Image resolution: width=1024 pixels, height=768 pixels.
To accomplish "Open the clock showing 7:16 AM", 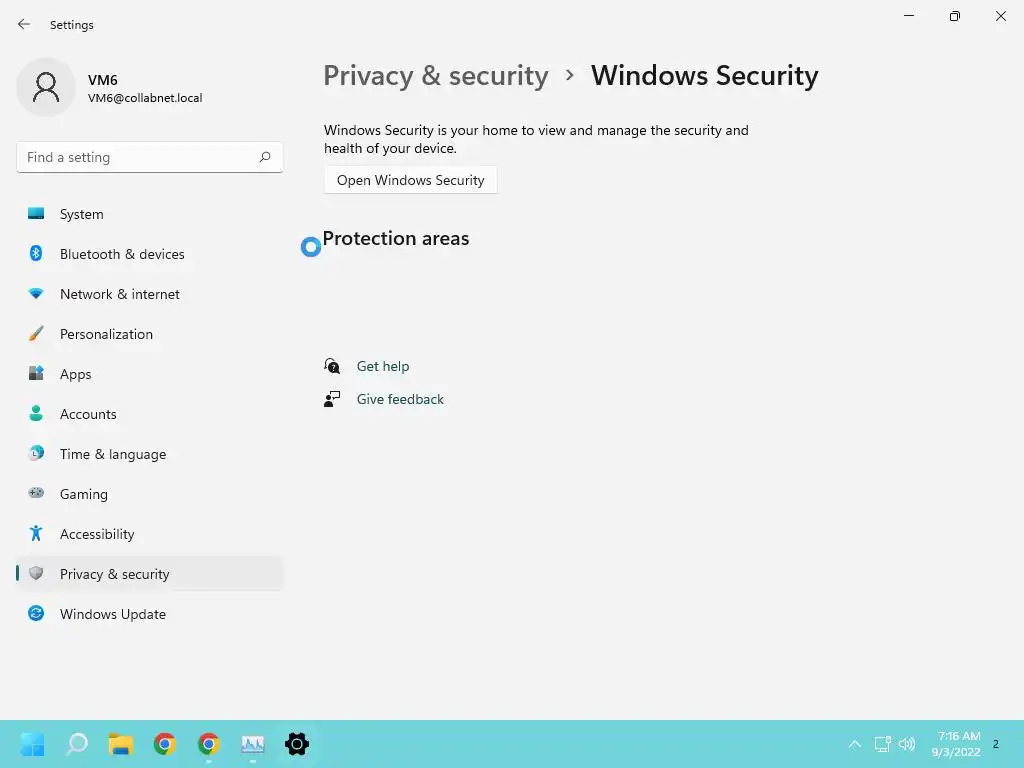I will 956,744.
